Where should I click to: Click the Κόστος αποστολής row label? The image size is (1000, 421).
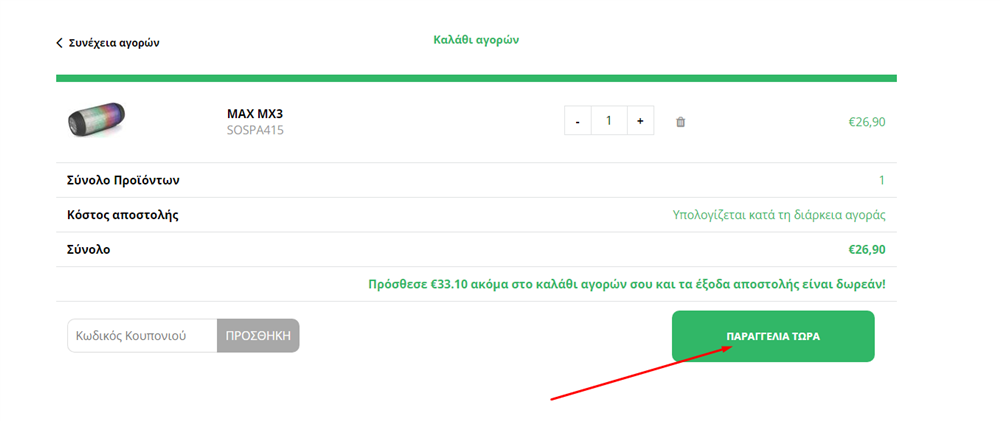(x=122, y=215)
